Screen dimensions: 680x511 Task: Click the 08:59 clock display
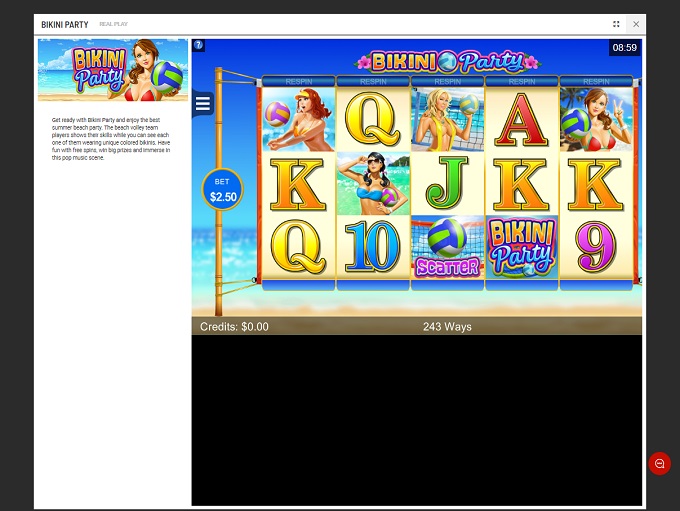(624, 47)
